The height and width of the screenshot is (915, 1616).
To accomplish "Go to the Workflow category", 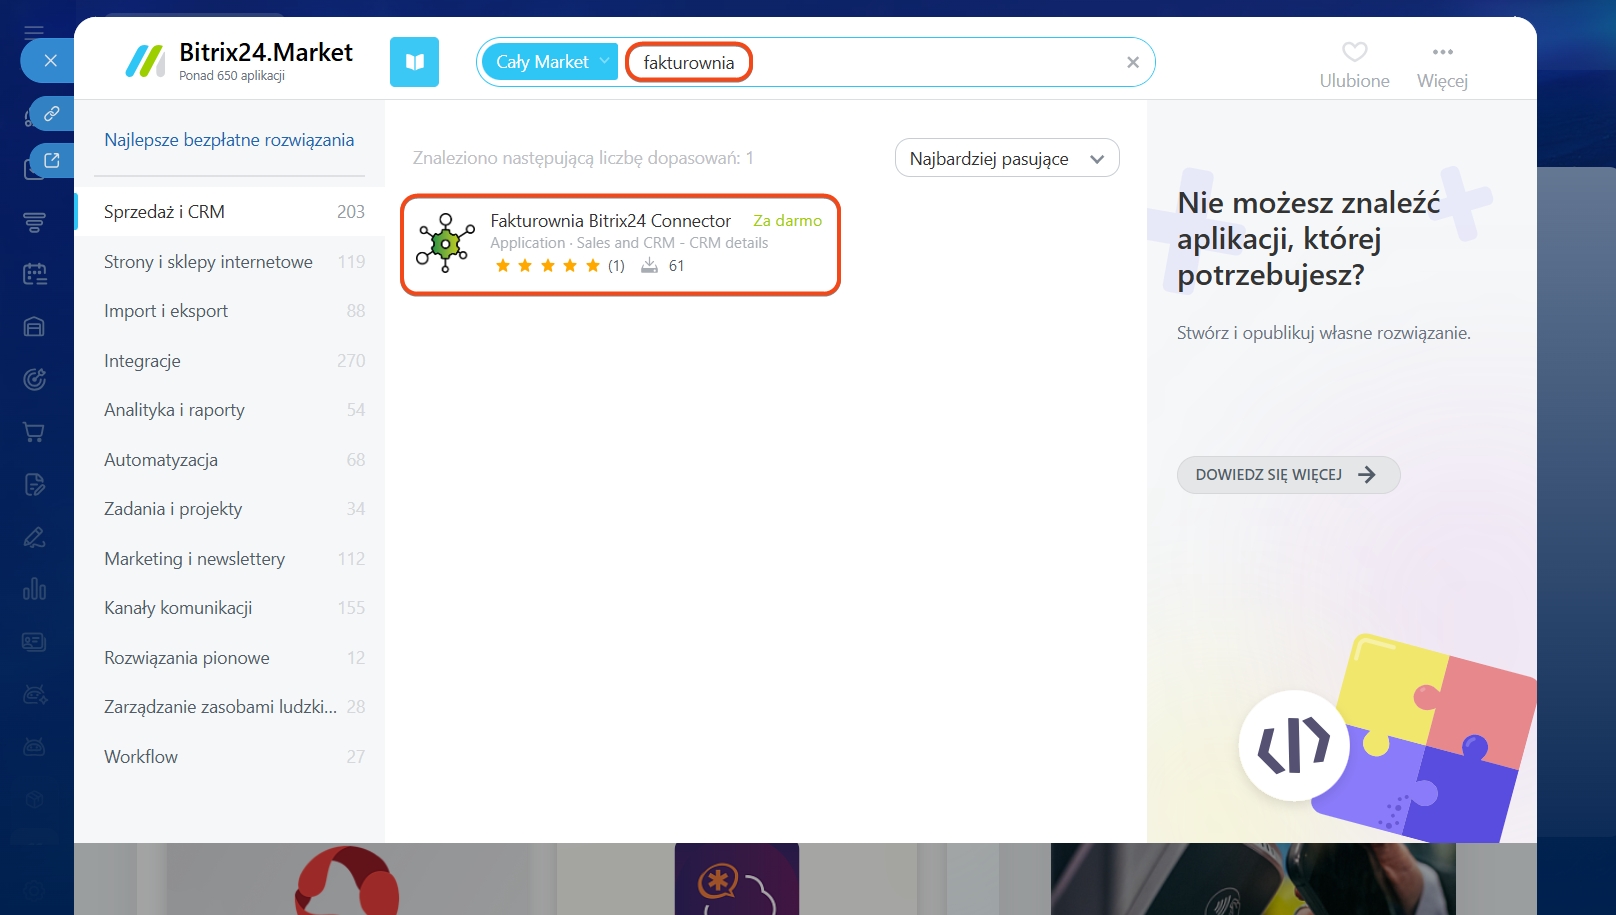I will pos(141,757).
